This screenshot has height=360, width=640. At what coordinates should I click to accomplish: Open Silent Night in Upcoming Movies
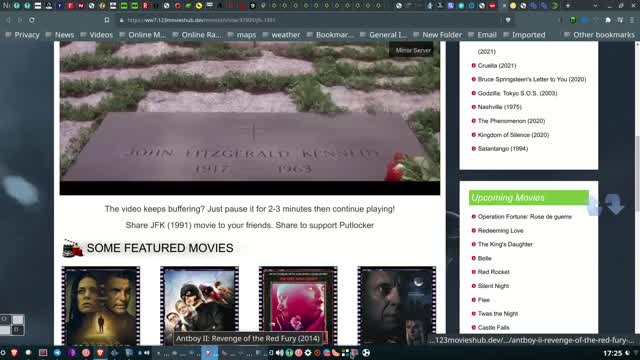click(493, 286)
